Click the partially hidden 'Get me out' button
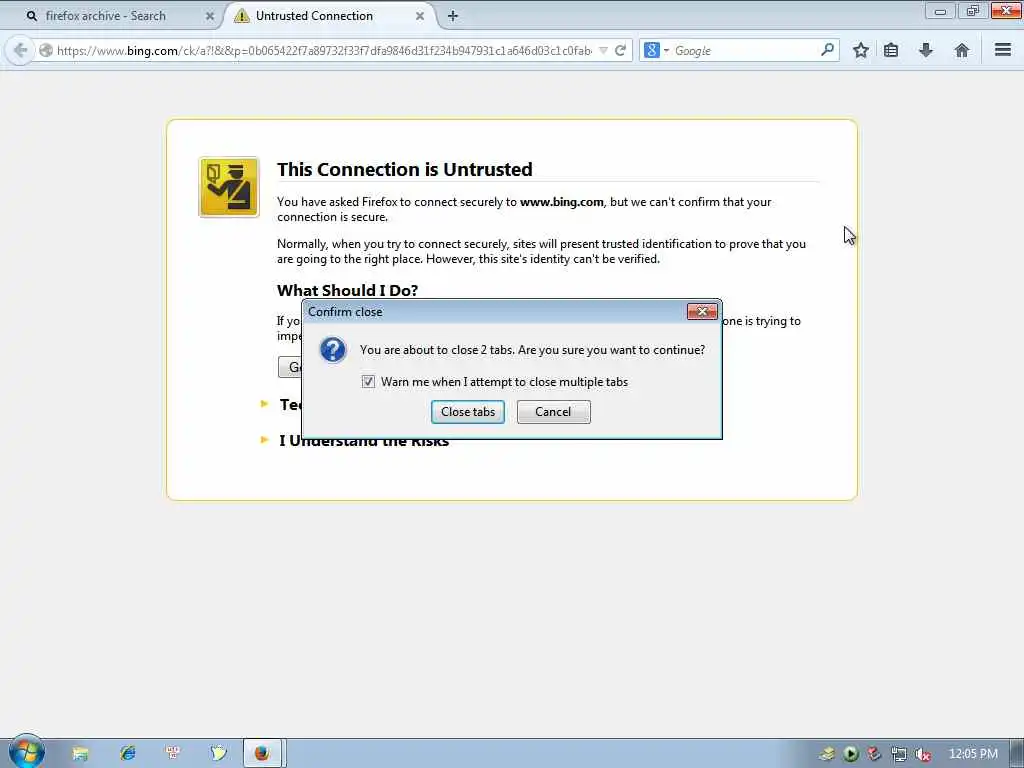1024x768 pixels. (290, 367)
